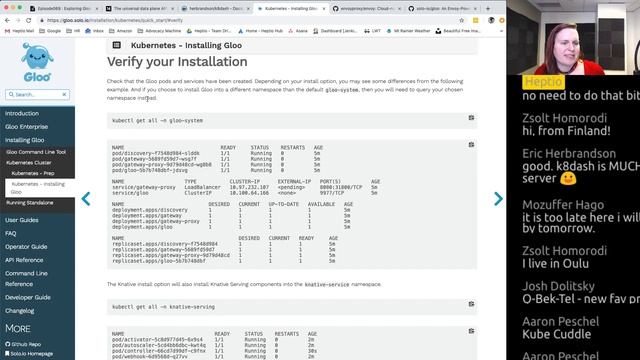Open the Kubernetes Cluster sidebar item

[x=29, y=162]
